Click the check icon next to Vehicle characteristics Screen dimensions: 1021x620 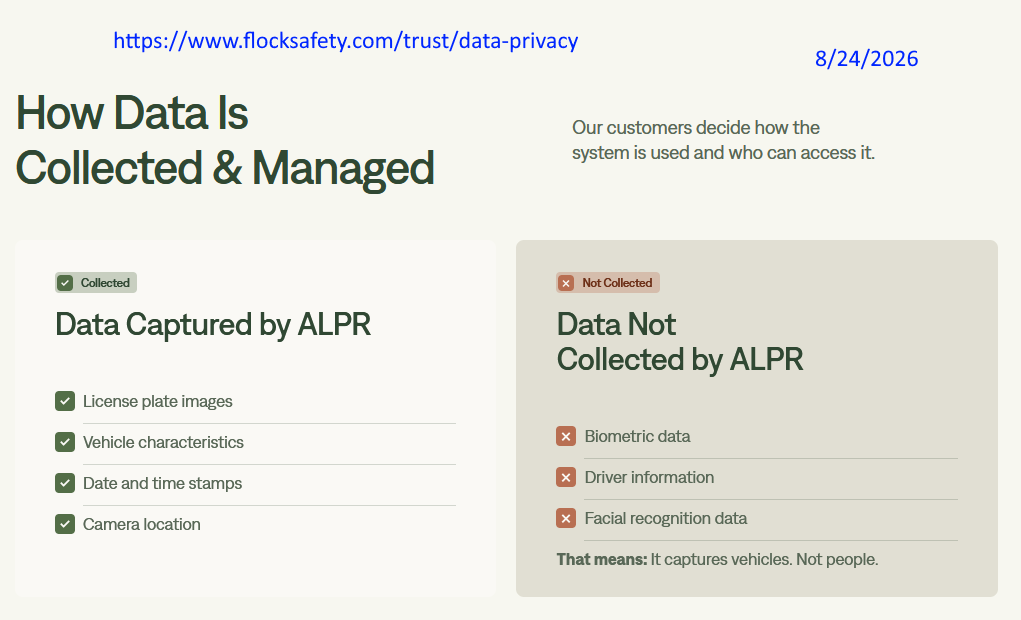65,442
